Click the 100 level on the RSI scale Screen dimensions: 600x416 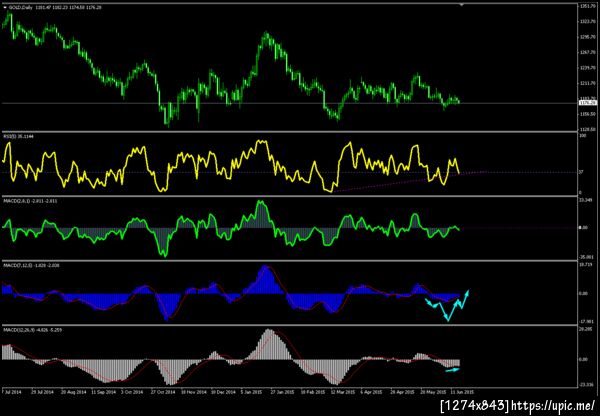point(582,136)
